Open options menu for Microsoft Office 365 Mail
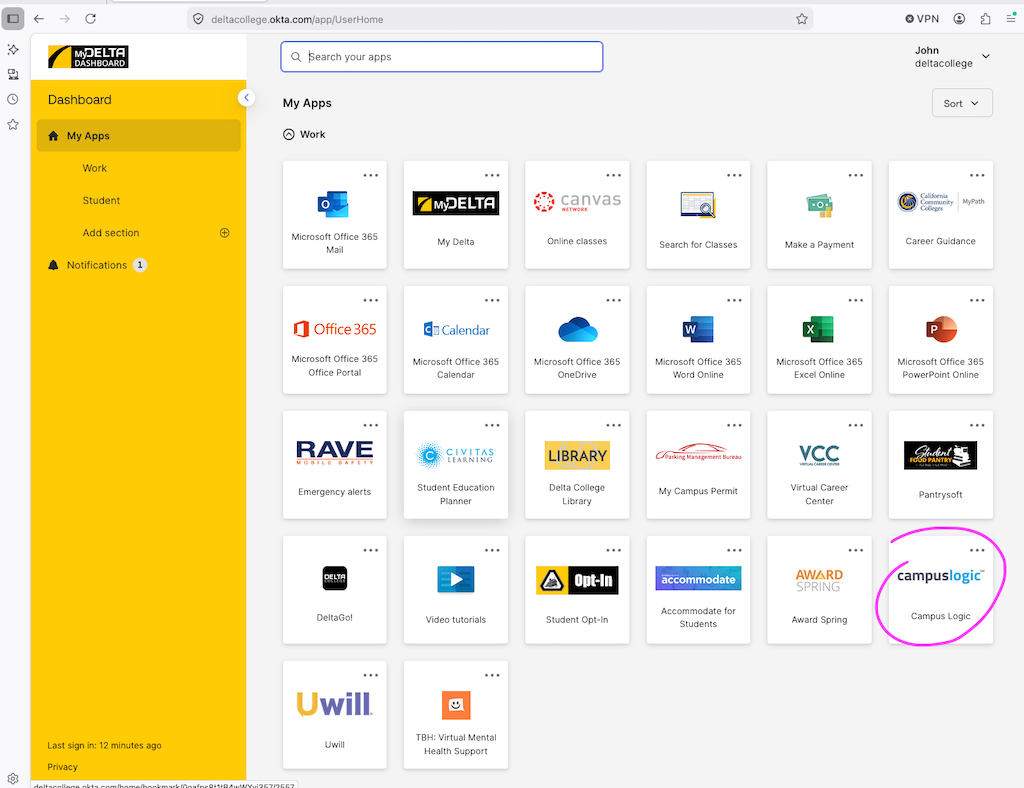 (x=371, y=175)
